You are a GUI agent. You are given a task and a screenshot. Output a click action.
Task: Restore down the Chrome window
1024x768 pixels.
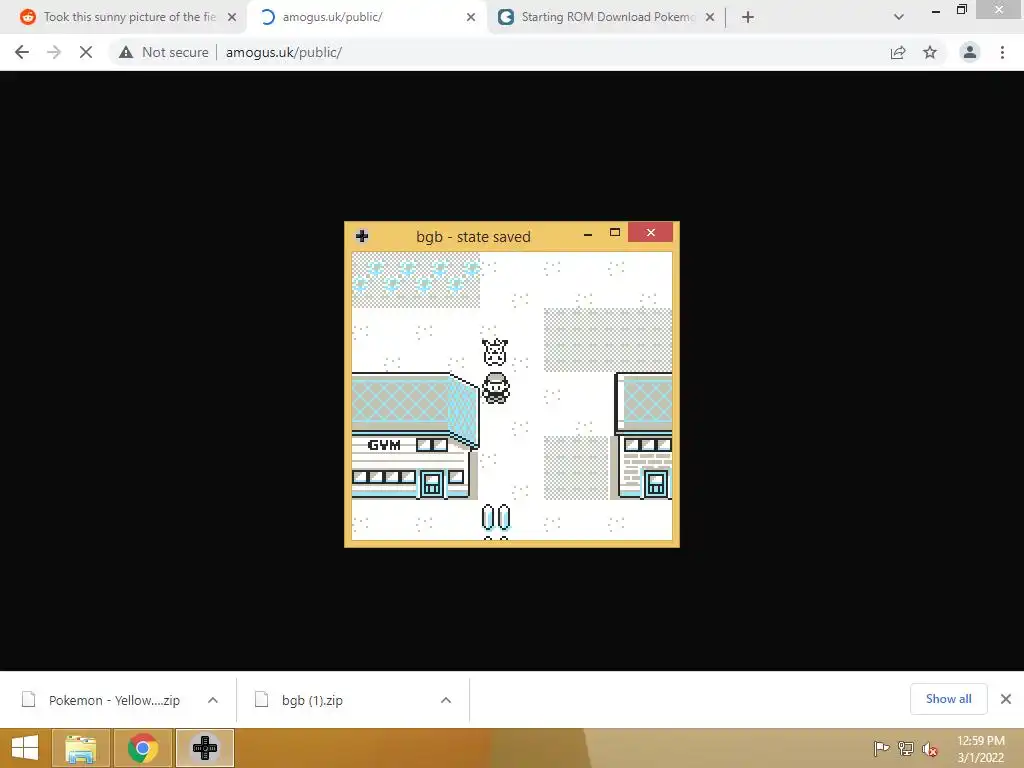point(961,9)
